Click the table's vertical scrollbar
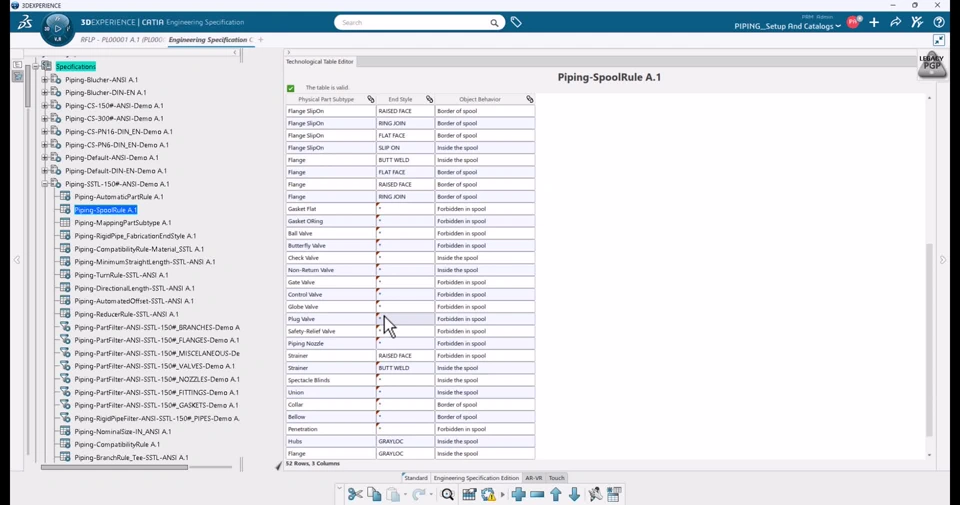The height and width of the screenshot is (505, 960). click(x=929, y=340)
